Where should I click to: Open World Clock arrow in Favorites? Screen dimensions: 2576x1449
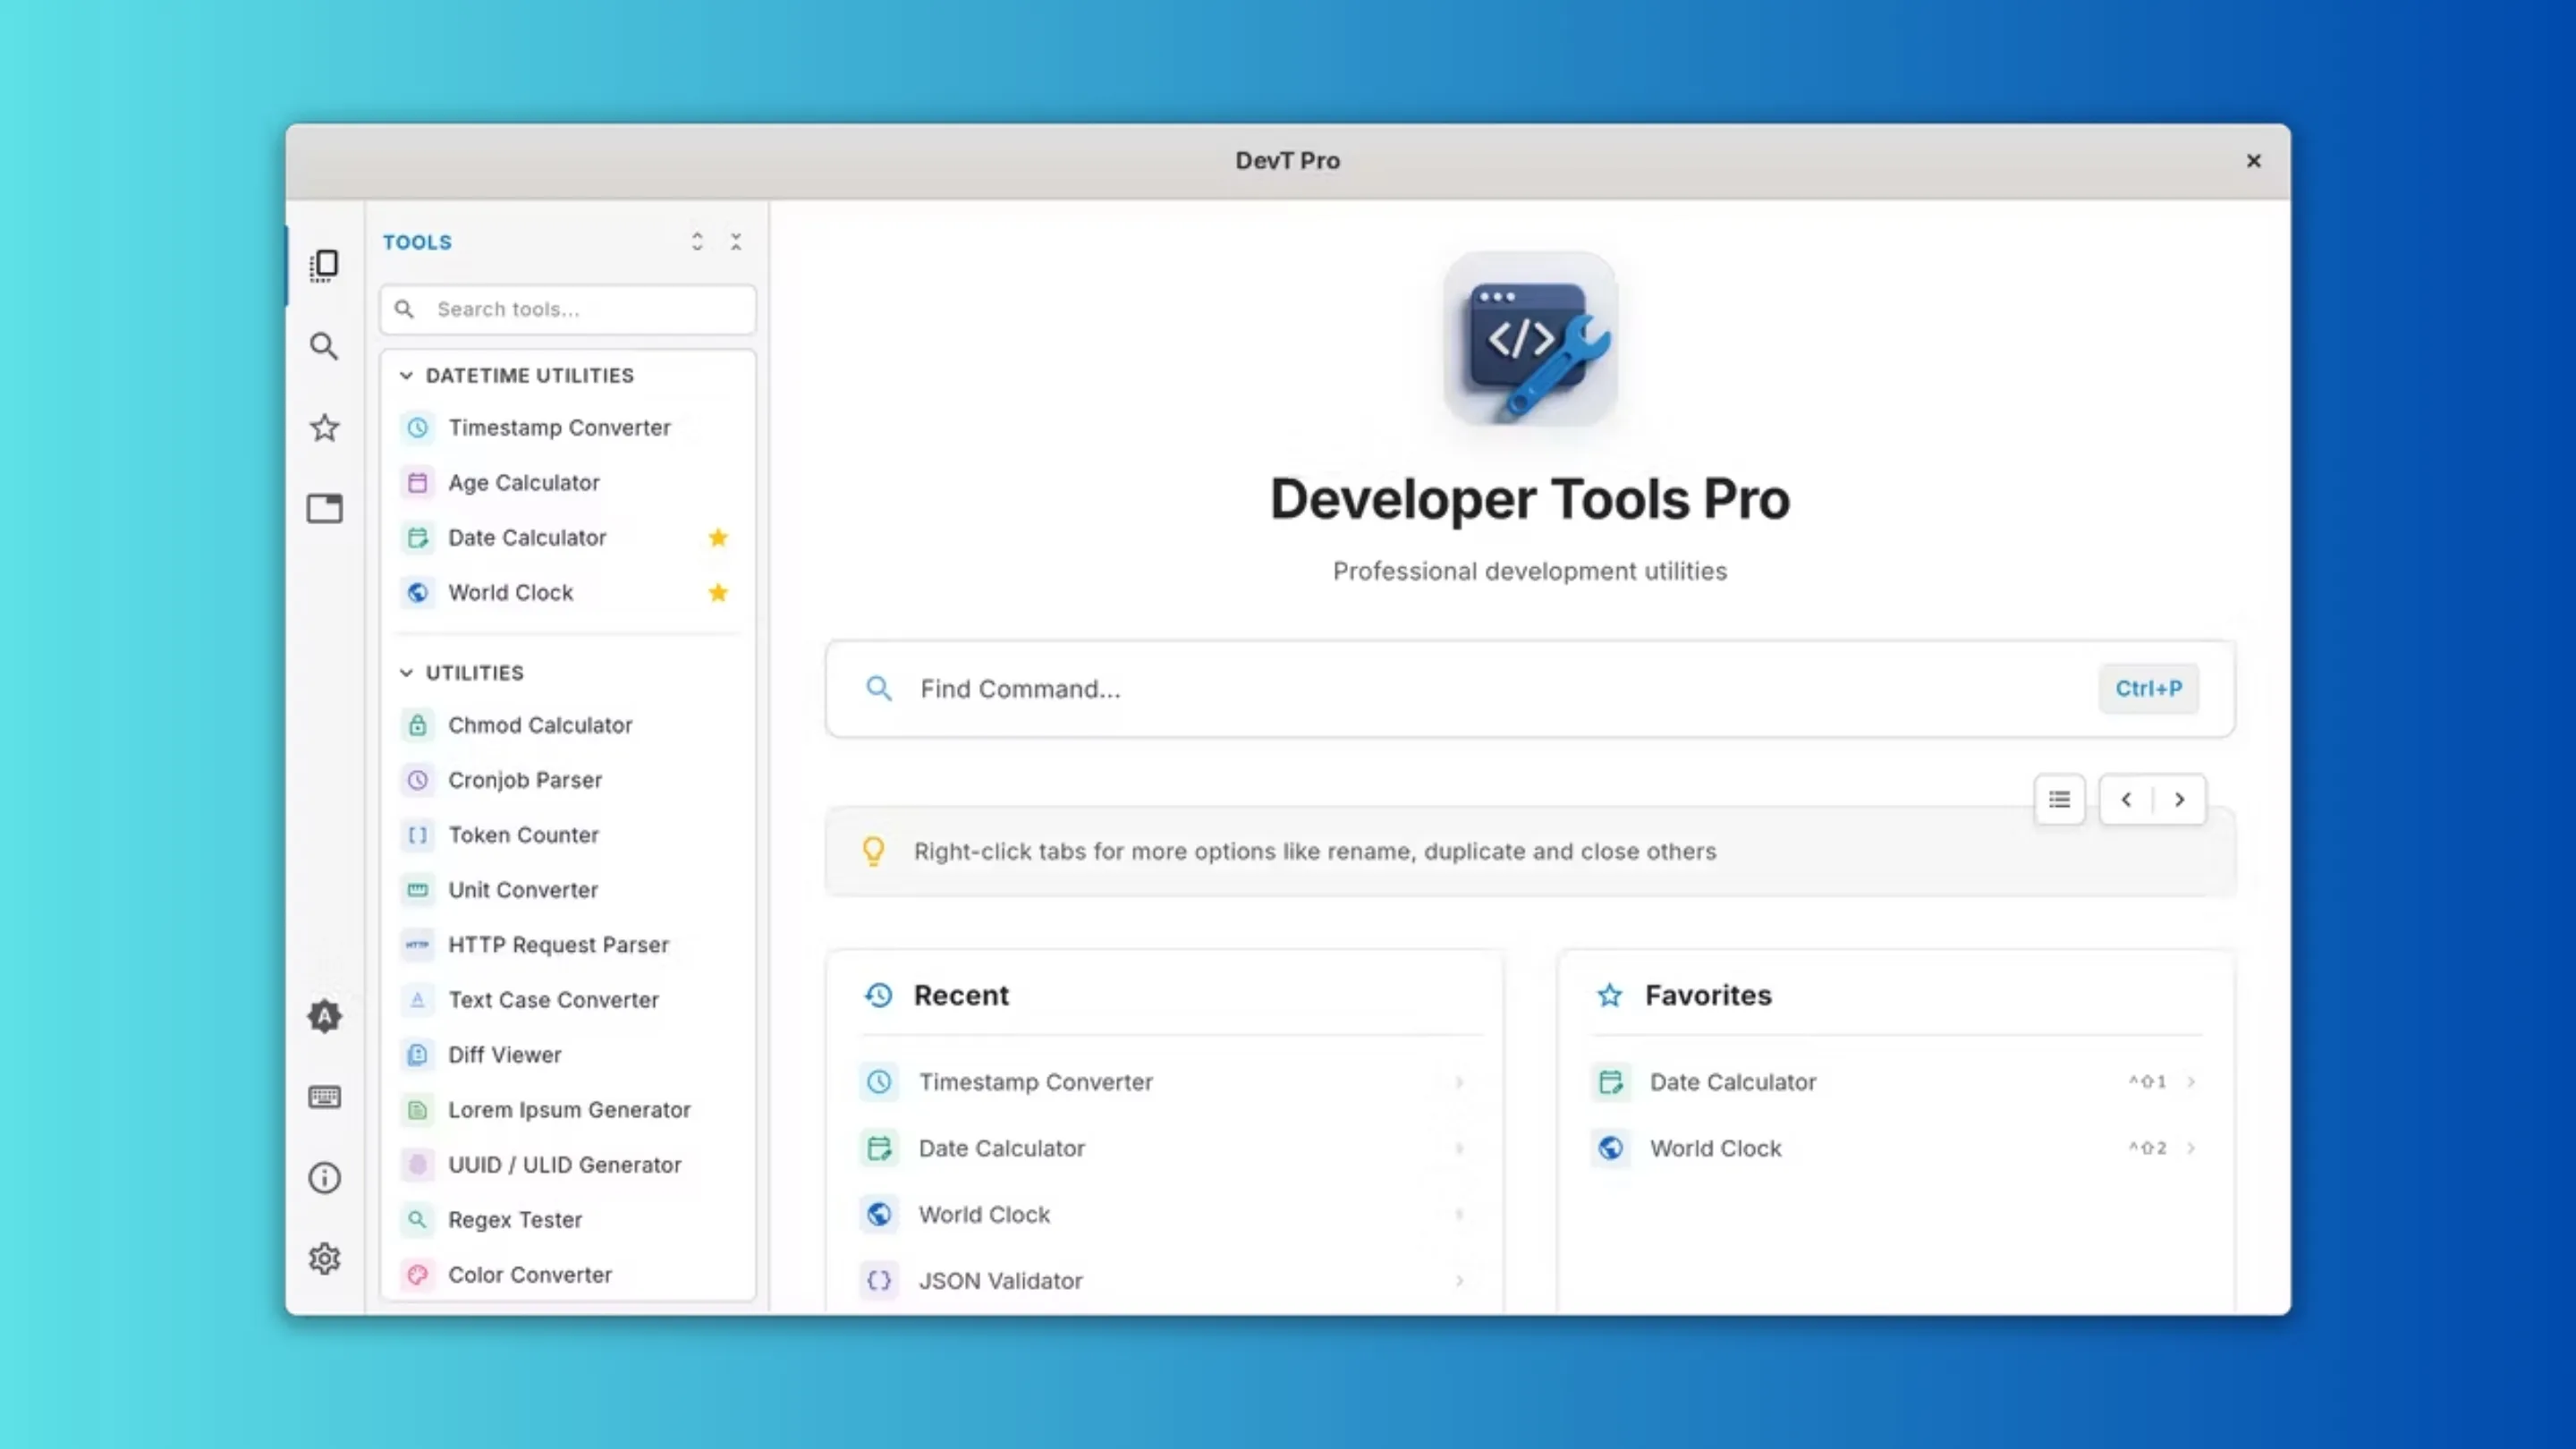click(2191, 1148)
